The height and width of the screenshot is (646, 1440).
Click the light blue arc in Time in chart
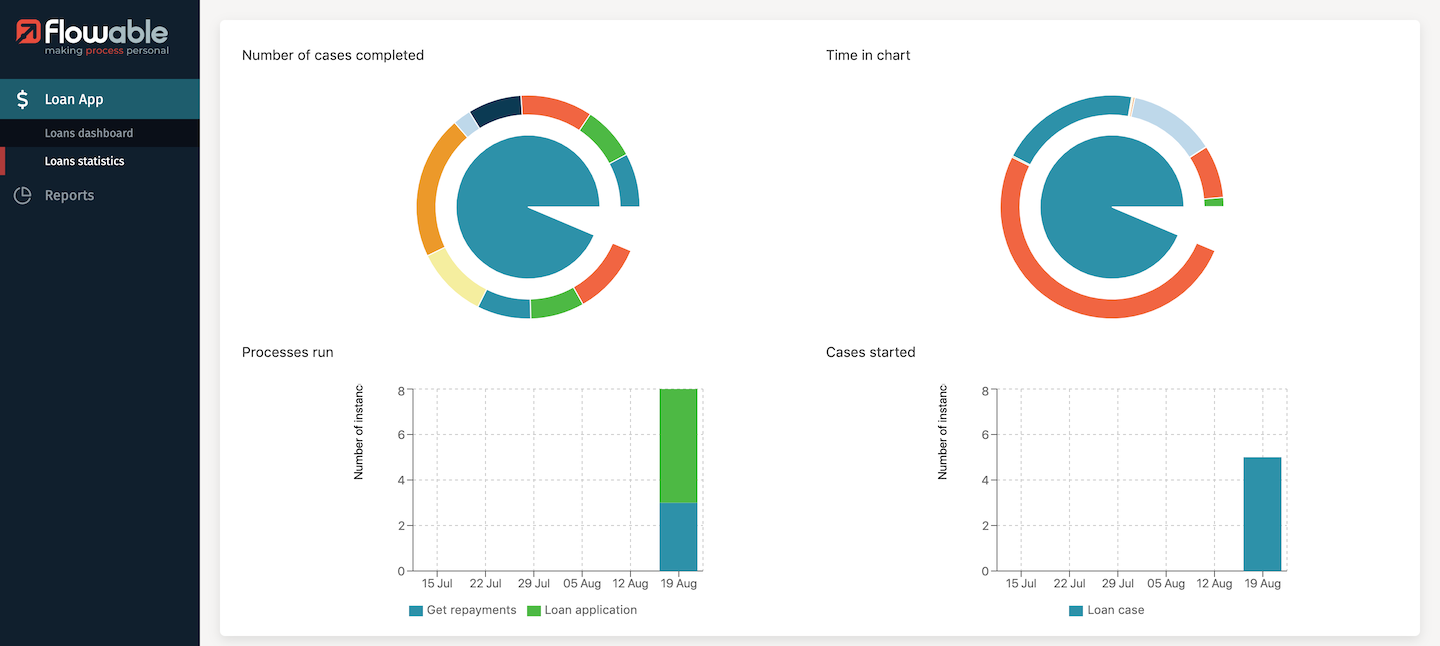[x=1168, y=123]
